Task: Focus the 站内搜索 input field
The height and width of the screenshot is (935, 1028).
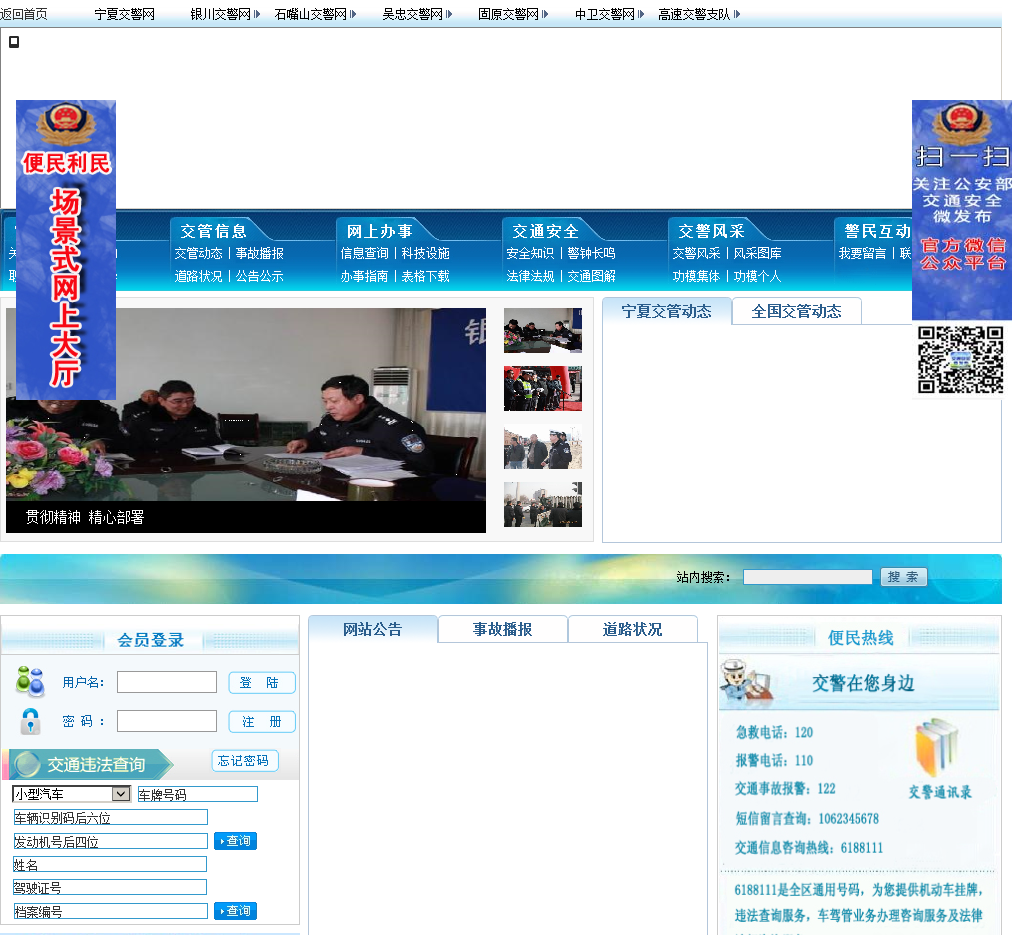Action: point(808,577)
